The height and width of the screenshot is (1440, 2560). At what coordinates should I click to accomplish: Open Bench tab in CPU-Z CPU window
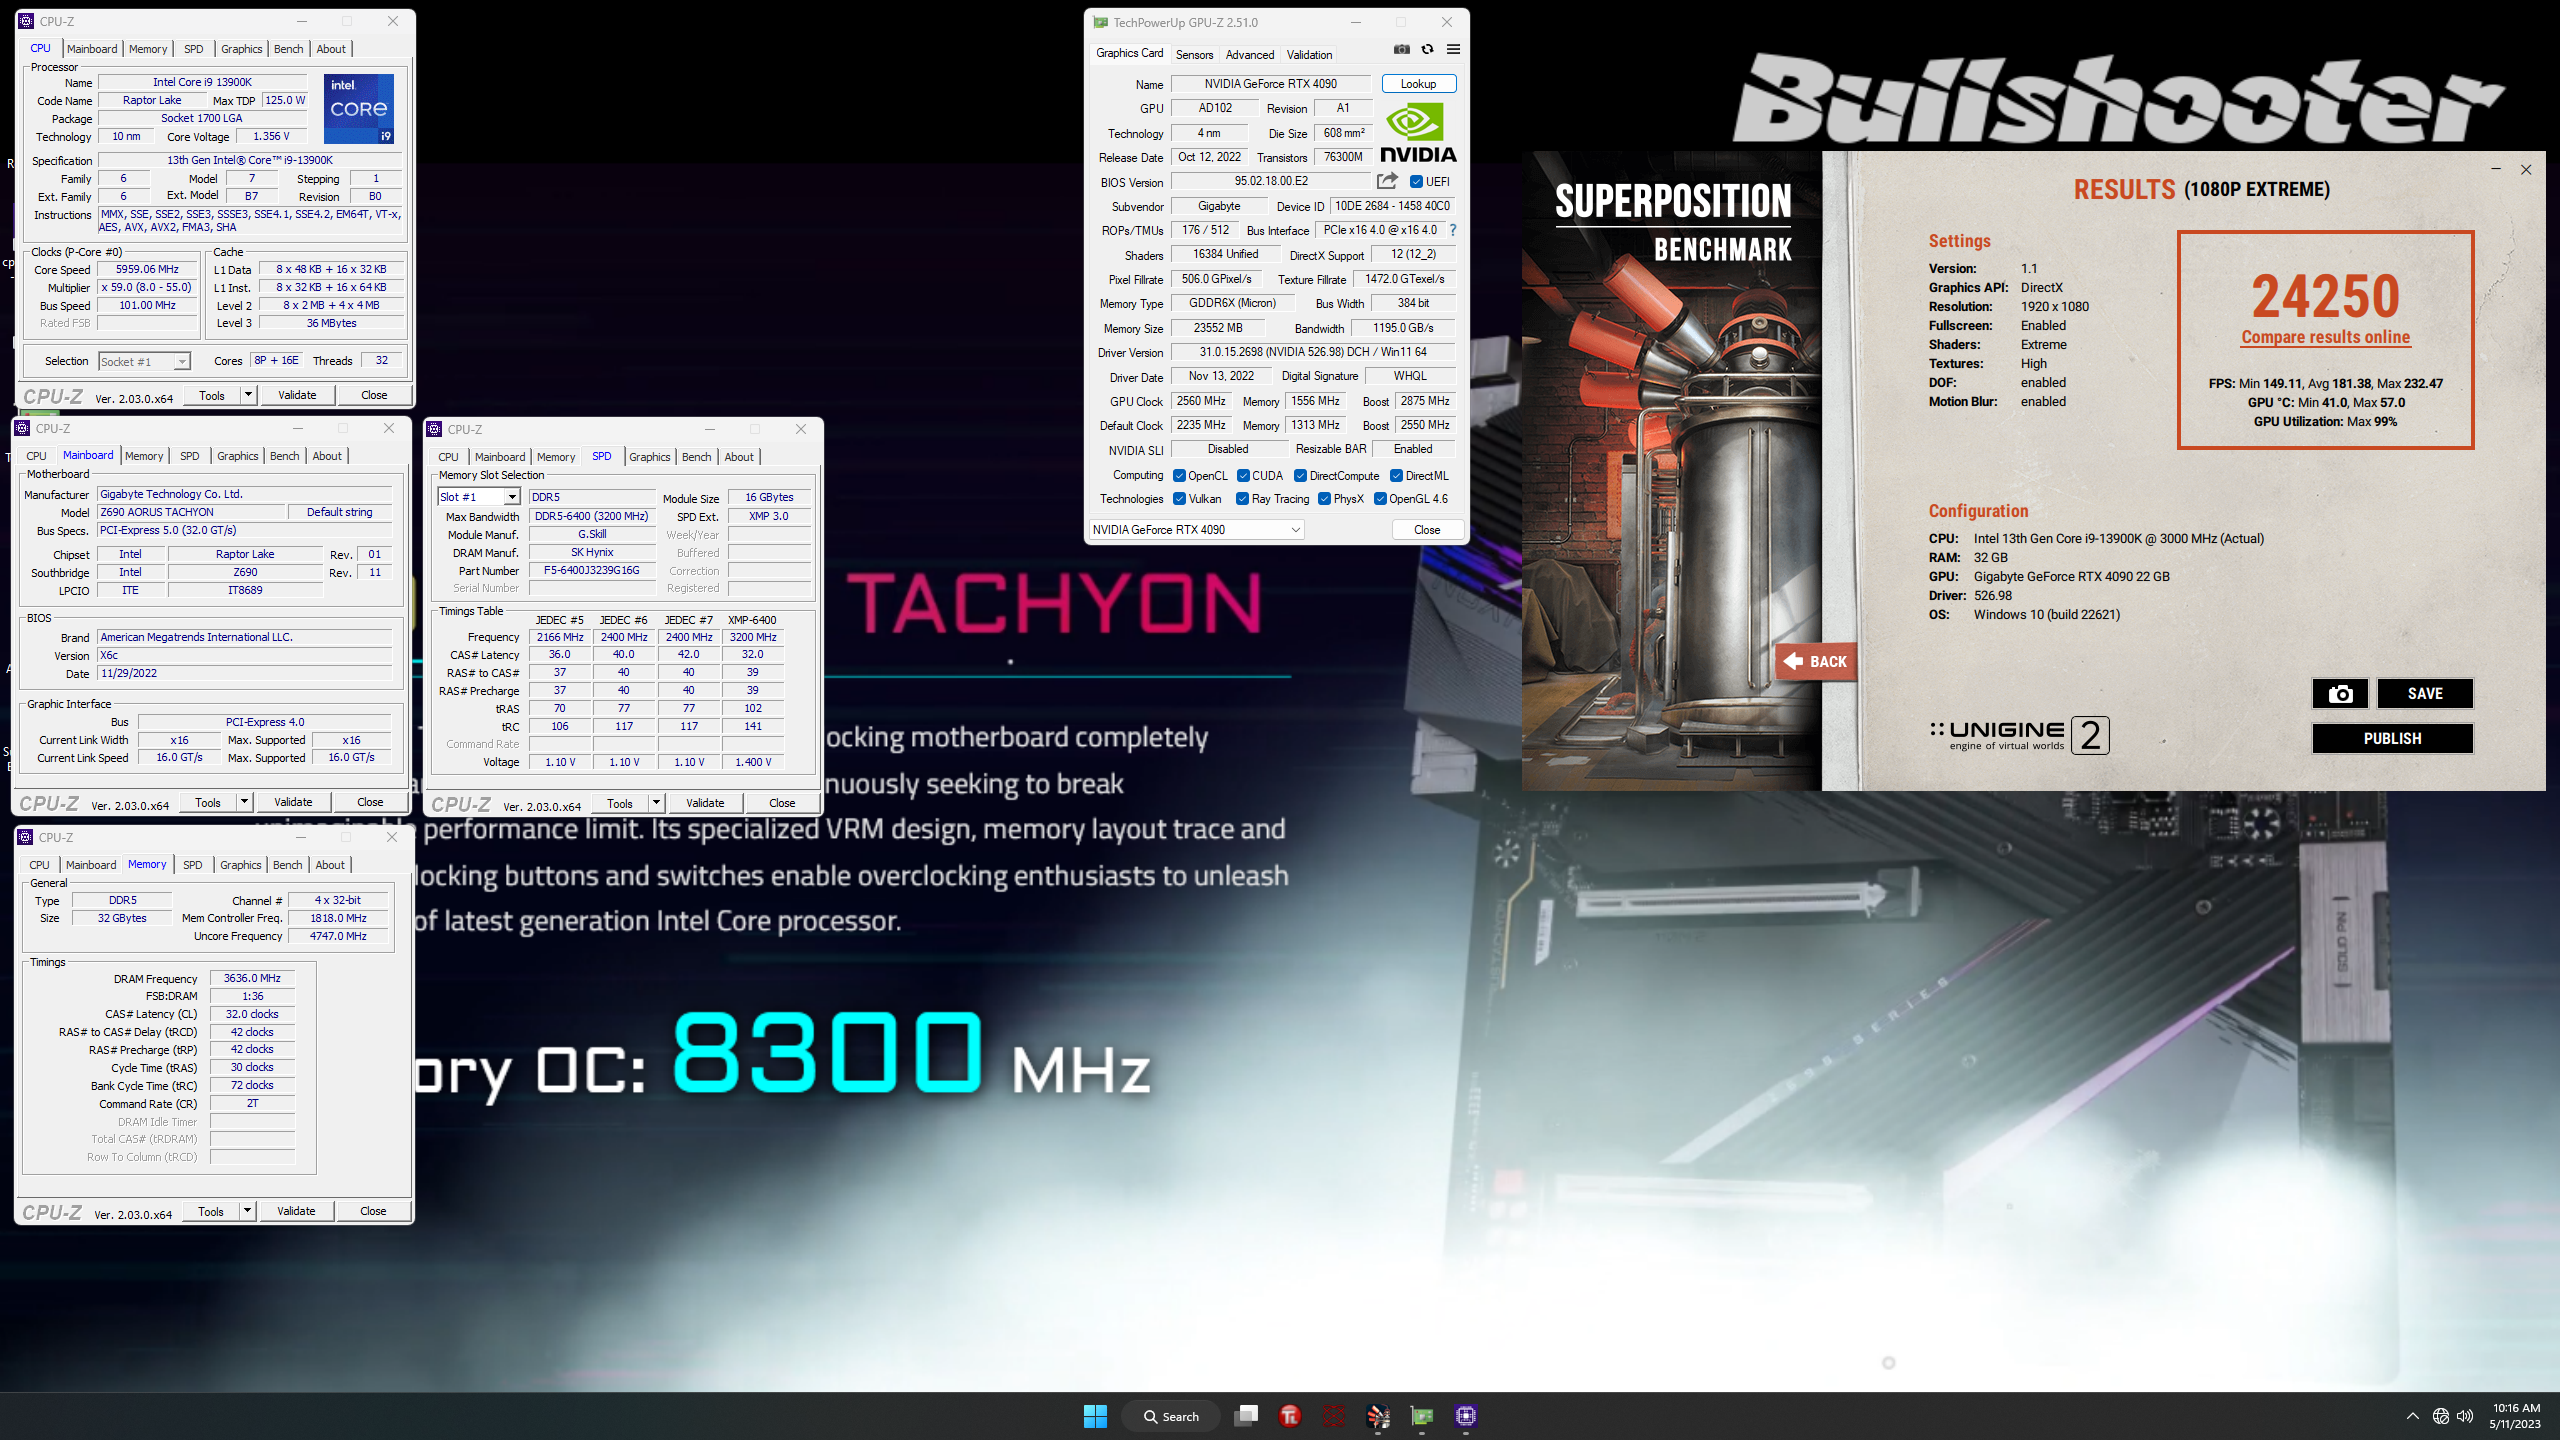click(x=288, y=49)
